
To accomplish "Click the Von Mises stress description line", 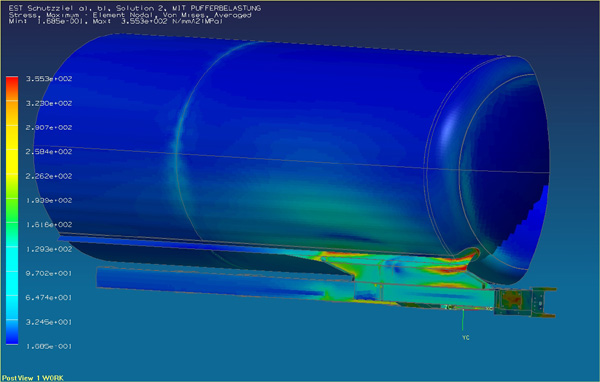I will (130, 15).
